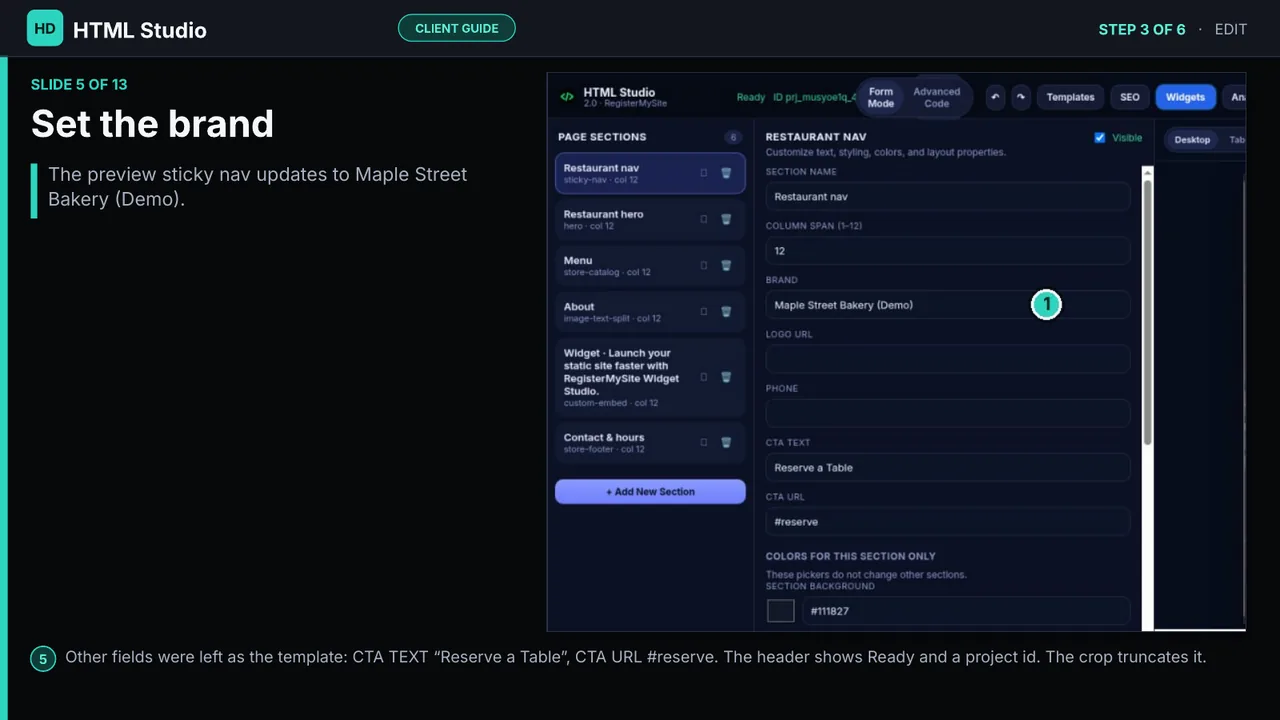1280x720 pixels.
Task: Delete the Widget custom-embed section via trash icon
Action: pyautogui.click(x=726, y=377)
